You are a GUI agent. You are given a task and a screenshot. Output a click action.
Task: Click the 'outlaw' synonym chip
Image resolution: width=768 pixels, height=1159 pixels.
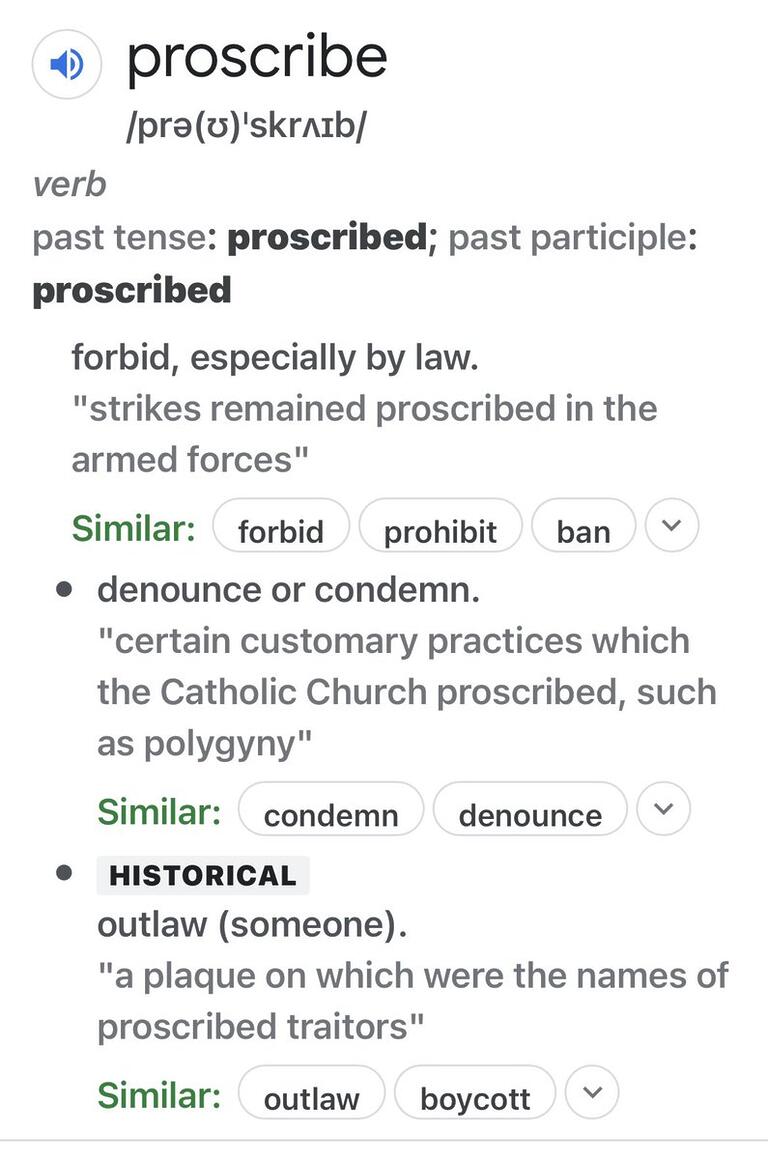[312, 1092]
